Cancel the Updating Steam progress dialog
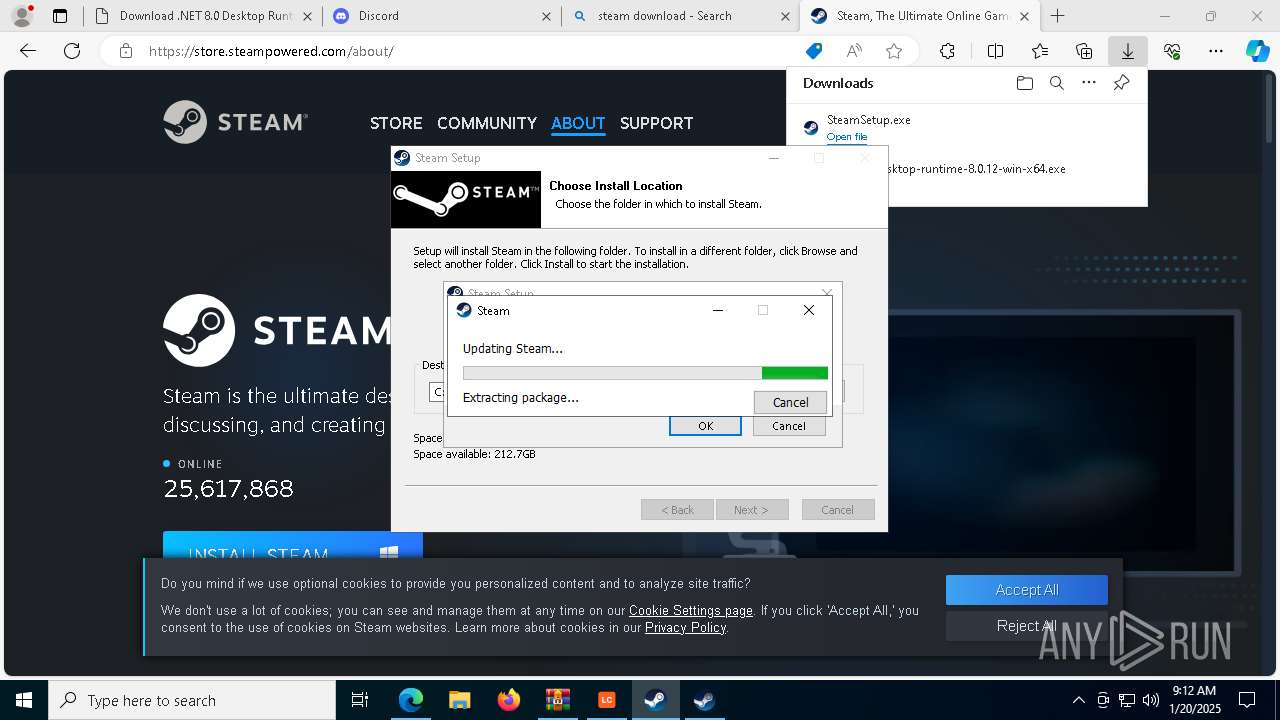1280x720 pixels. click(x=790, y=402)
